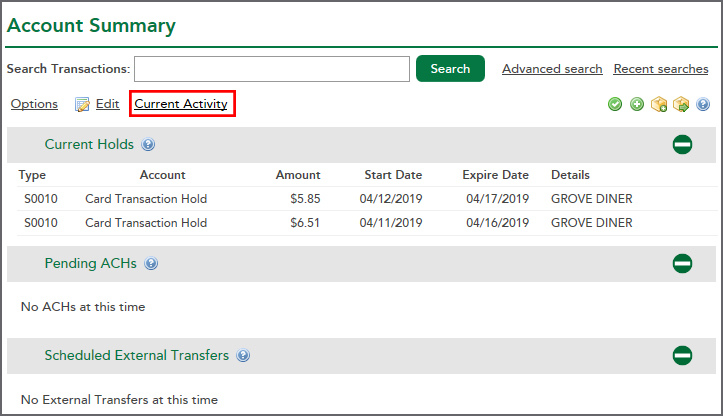Click the No ACHs at this time message
Viewport: 723px width, 416px height.
pyautogui.click(x=83, y=307)
